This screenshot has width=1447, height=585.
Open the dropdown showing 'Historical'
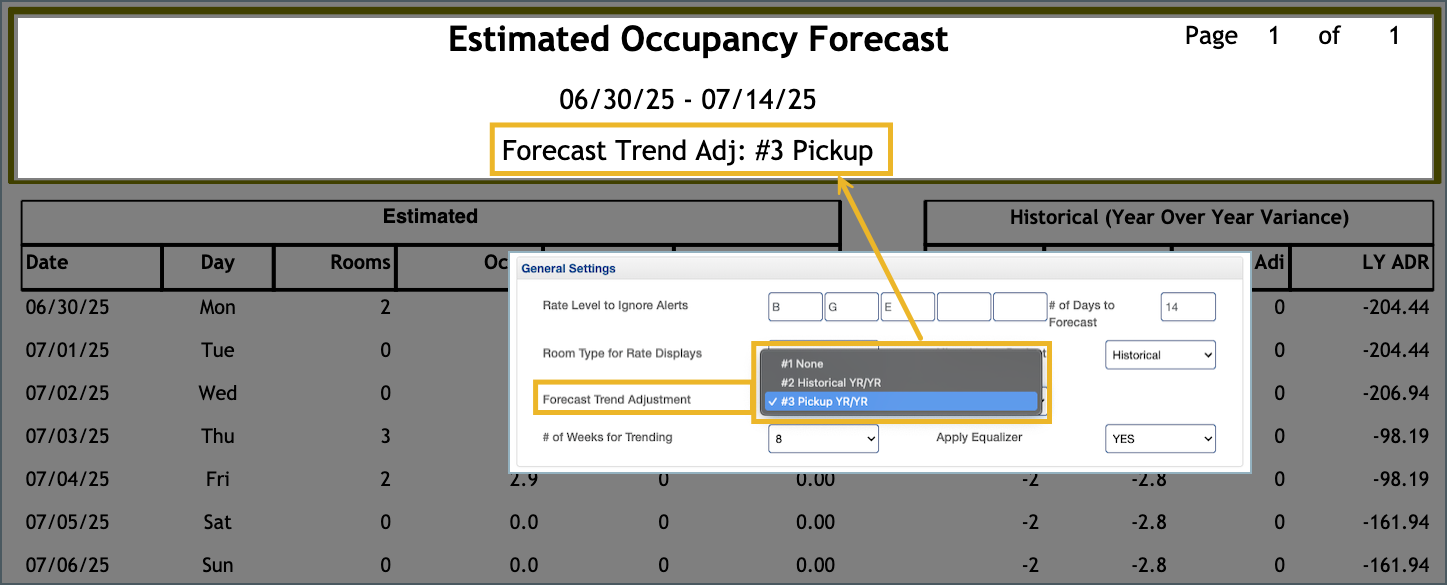coord(1160,355)
